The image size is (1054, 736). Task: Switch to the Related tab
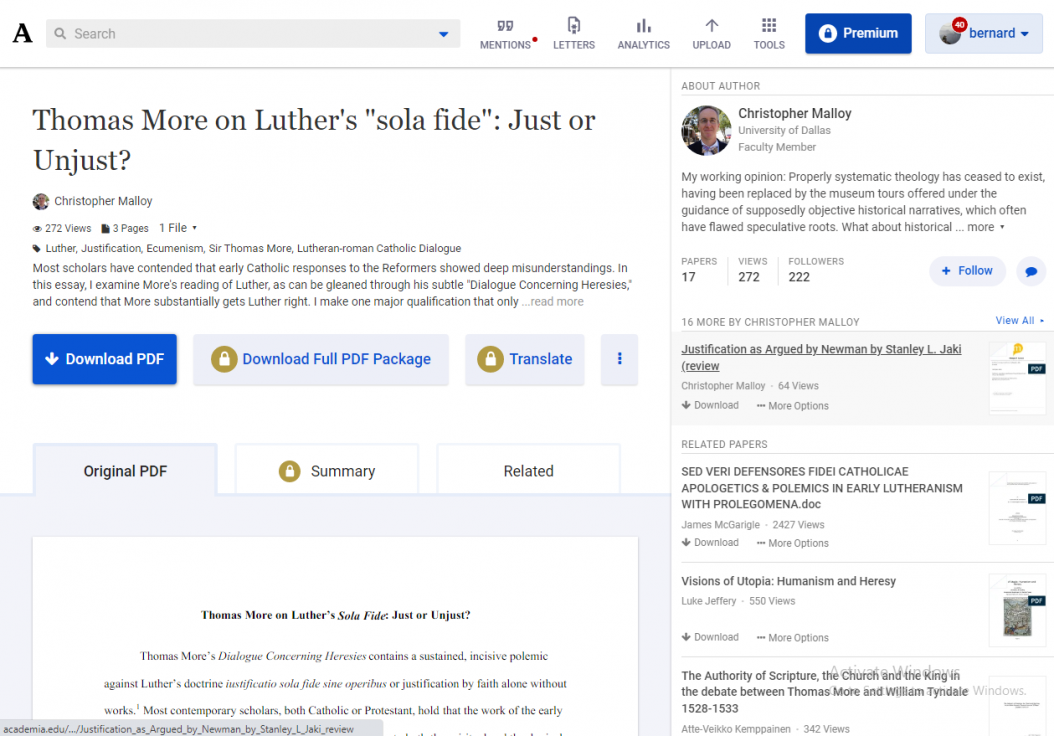pos(528,471)
